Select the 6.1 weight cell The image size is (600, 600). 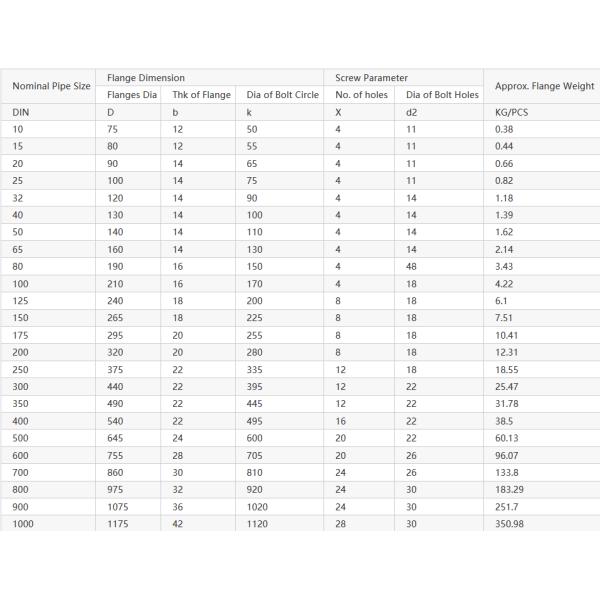501,301
